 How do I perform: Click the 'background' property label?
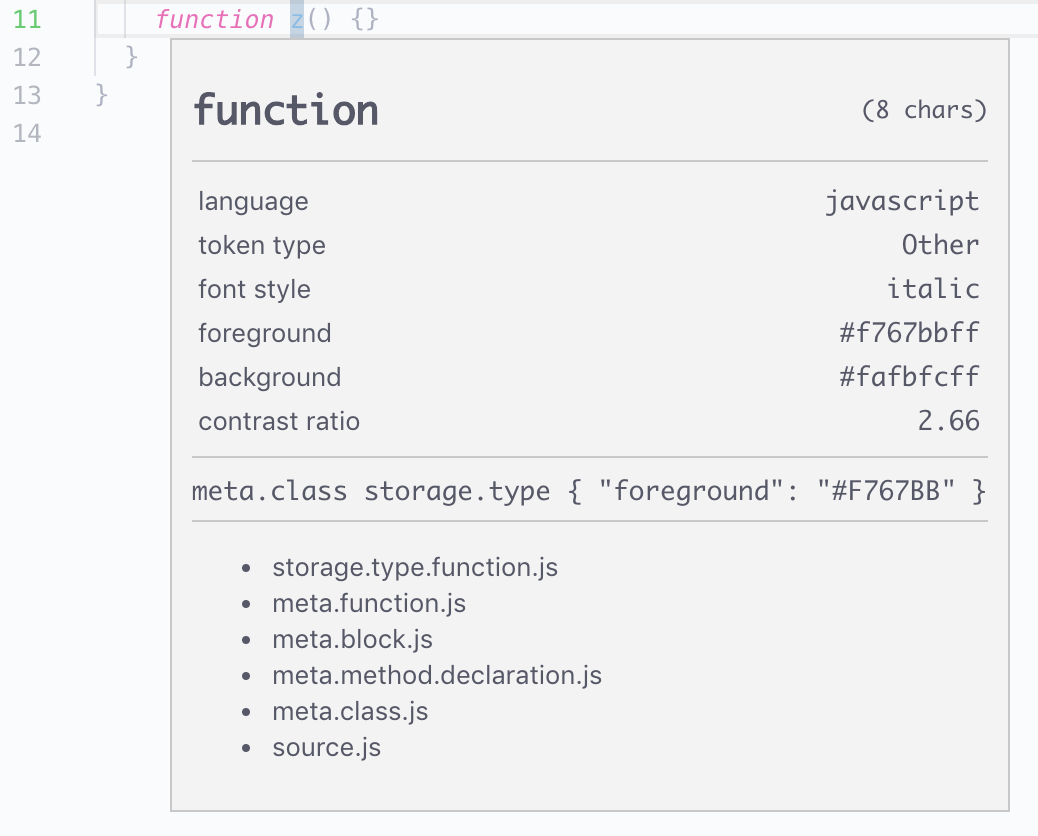[269, 377]
